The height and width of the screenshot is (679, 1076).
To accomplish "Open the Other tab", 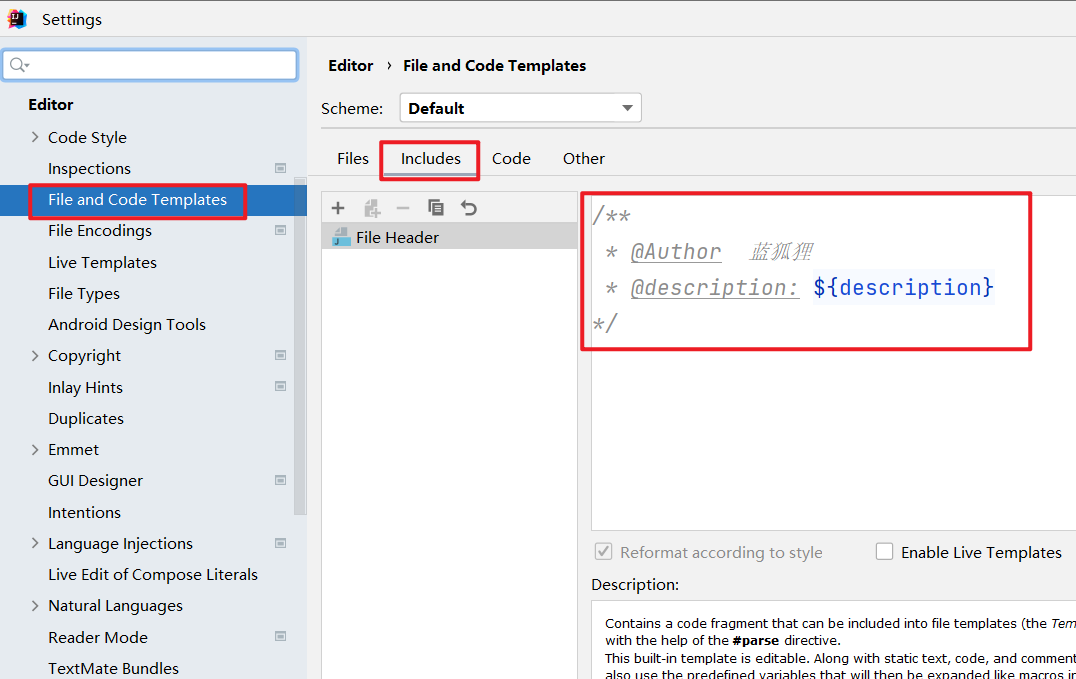I will click(x=583, y=158).
